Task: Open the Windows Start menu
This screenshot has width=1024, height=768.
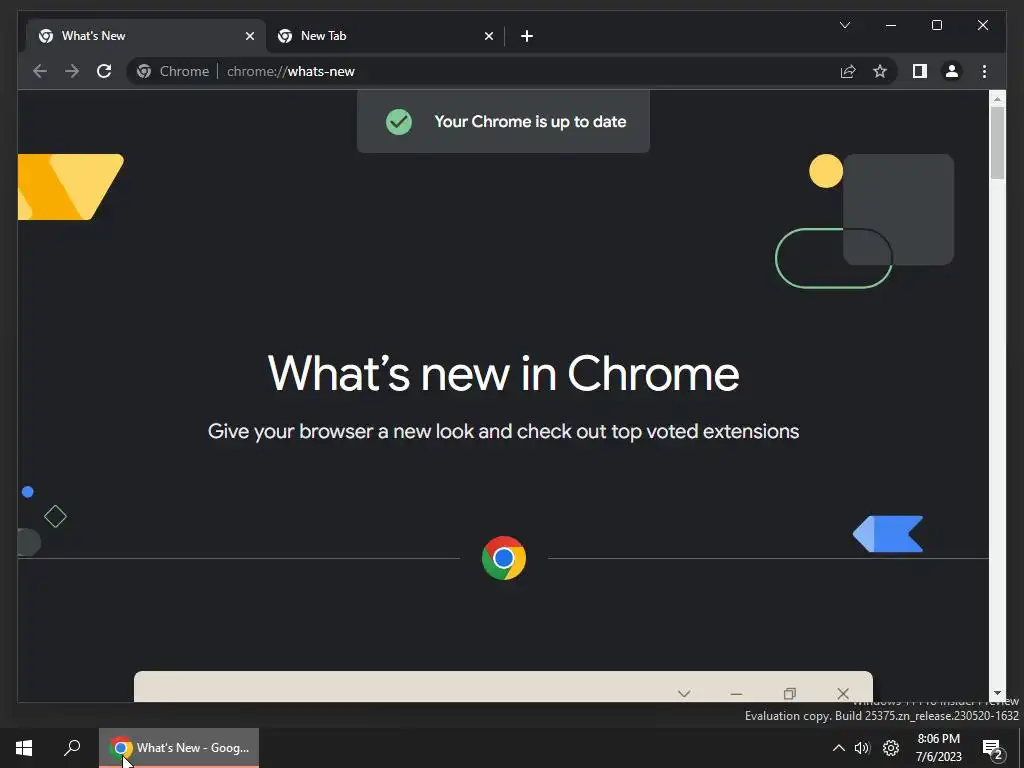Action: [24, 748]
